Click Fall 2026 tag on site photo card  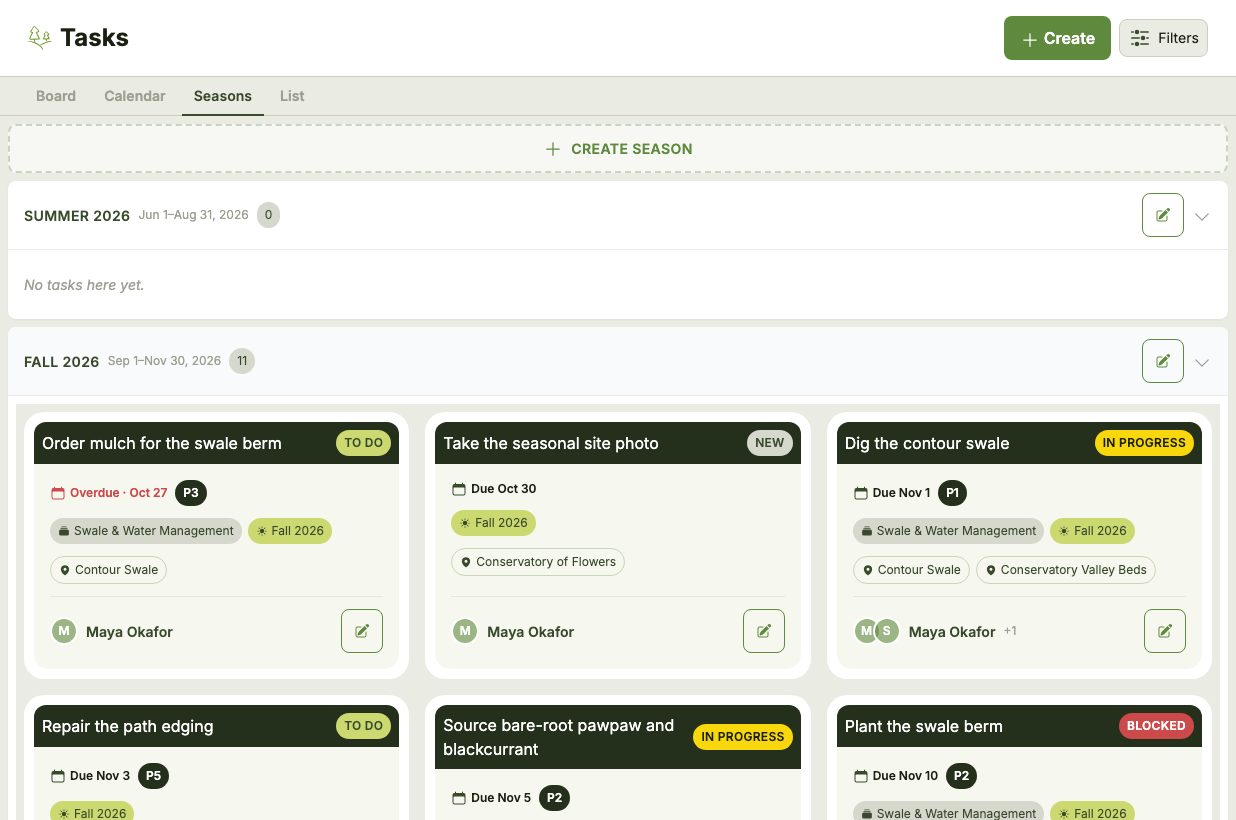(494, 523)
